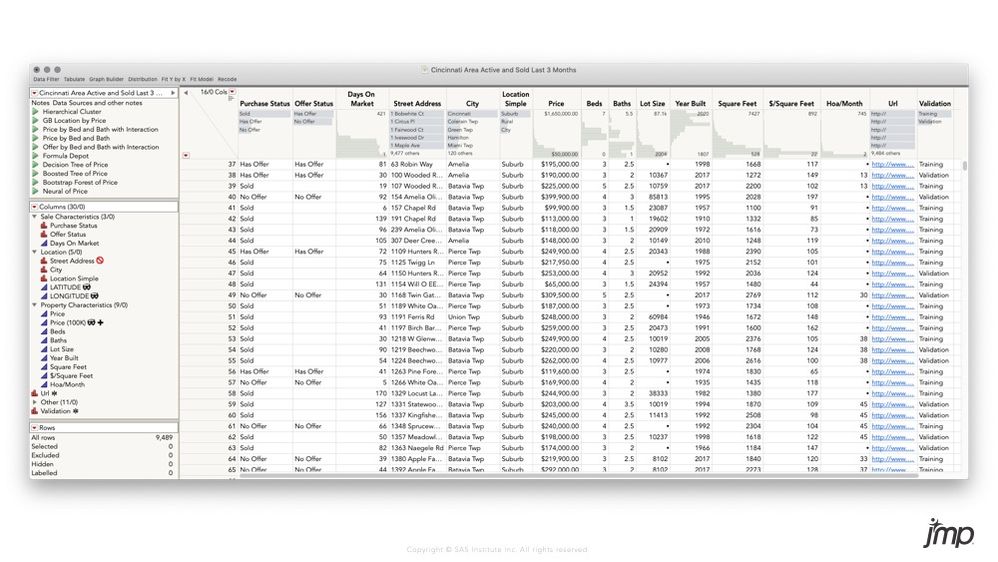Click continuous icon beside Lot Size

click(44, 349)
